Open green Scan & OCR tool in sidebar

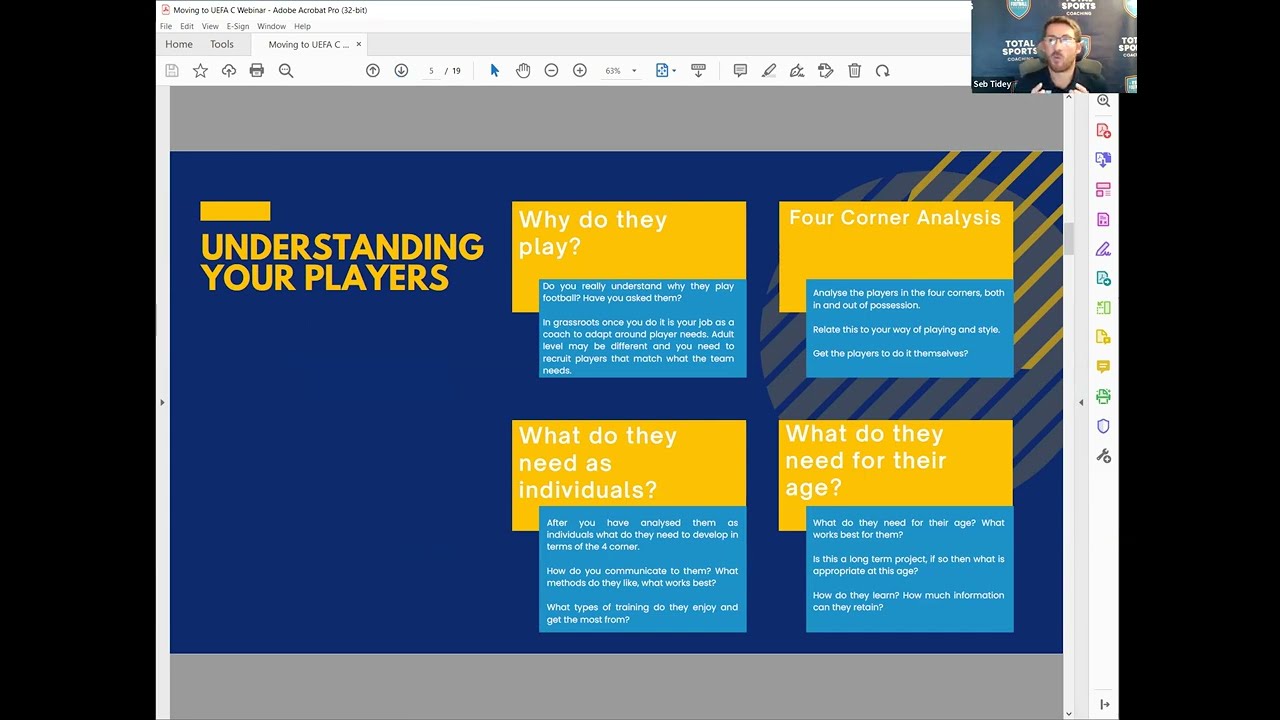1104,396
